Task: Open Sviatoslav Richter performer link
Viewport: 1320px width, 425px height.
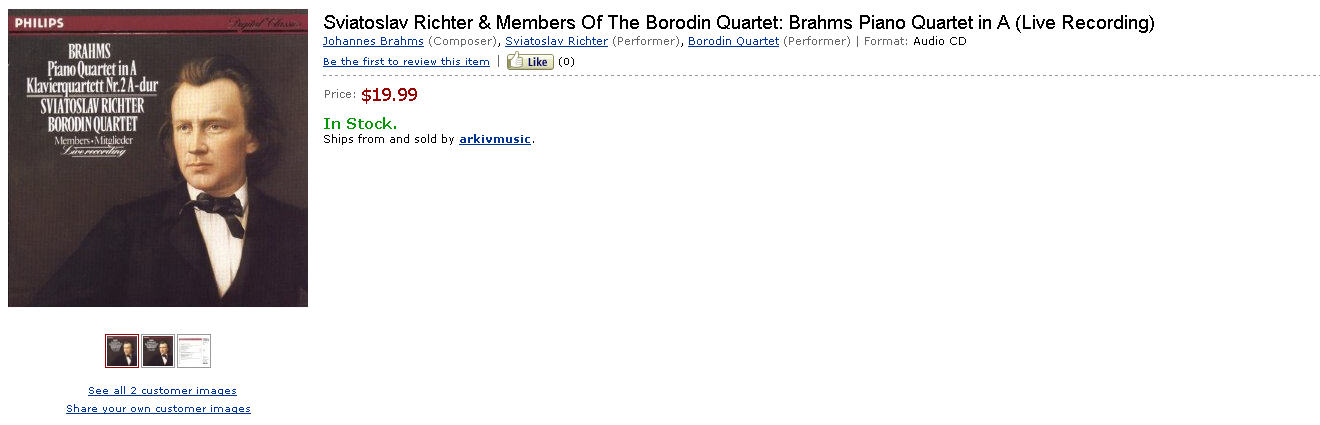Action: (x=556, y=41)
